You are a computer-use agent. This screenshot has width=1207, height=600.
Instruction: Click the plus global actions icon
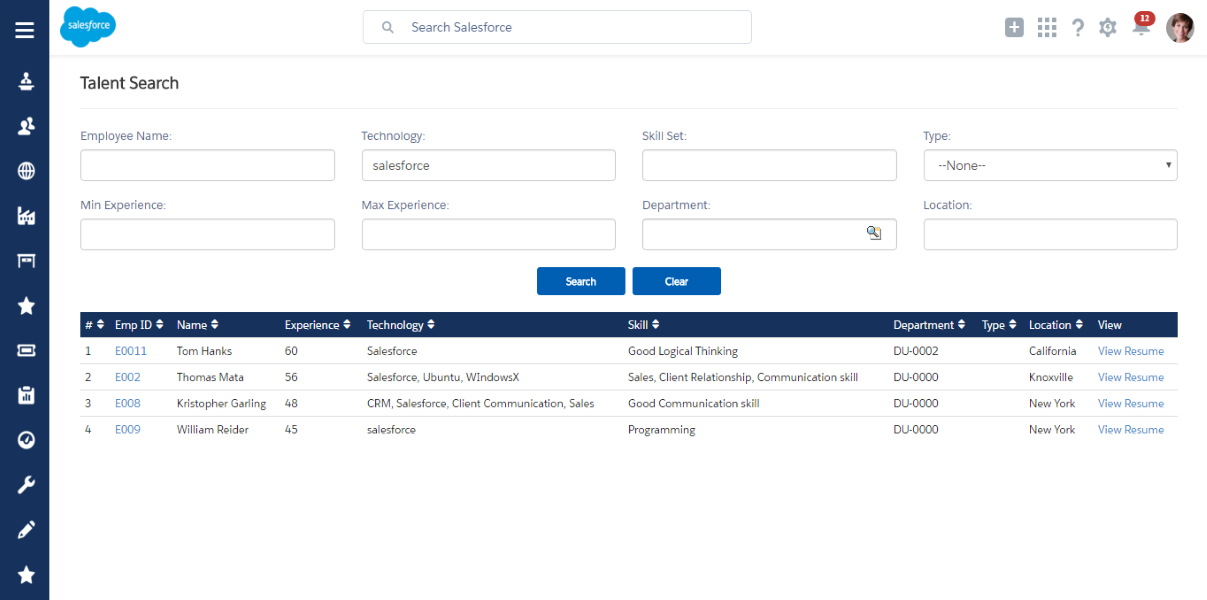1014,28
